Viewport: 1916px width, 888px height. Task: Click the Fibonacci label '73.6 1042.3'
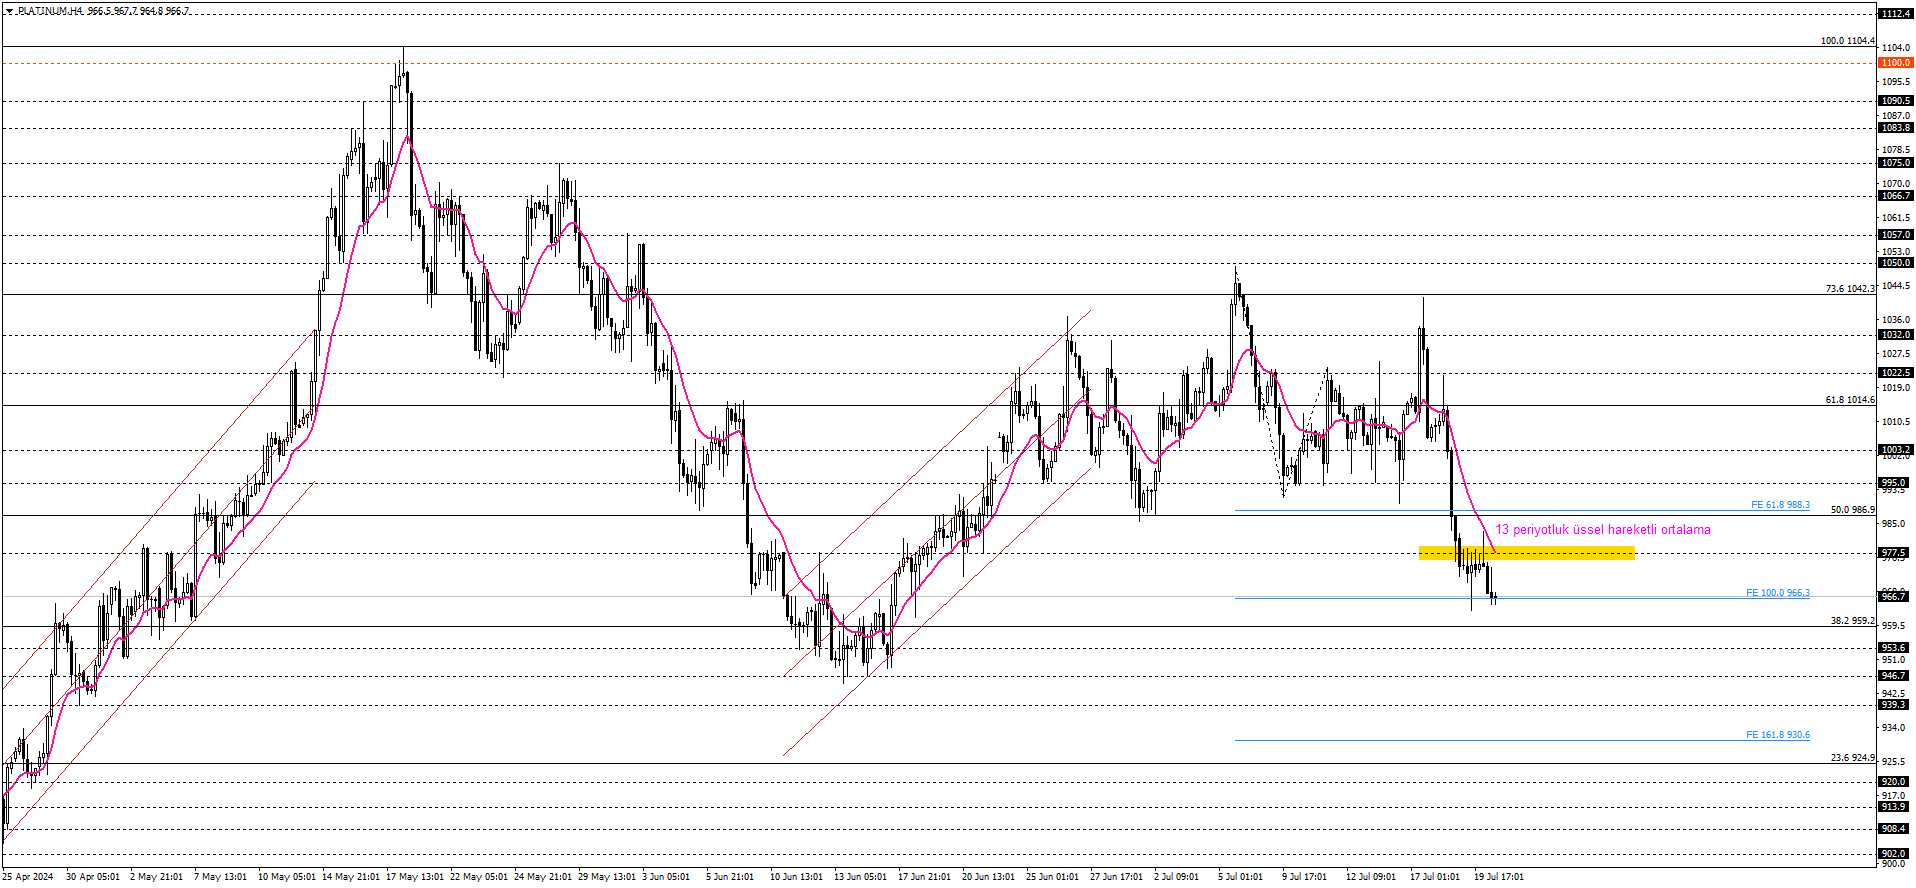pyautogui.click(x=1850, y=289)
